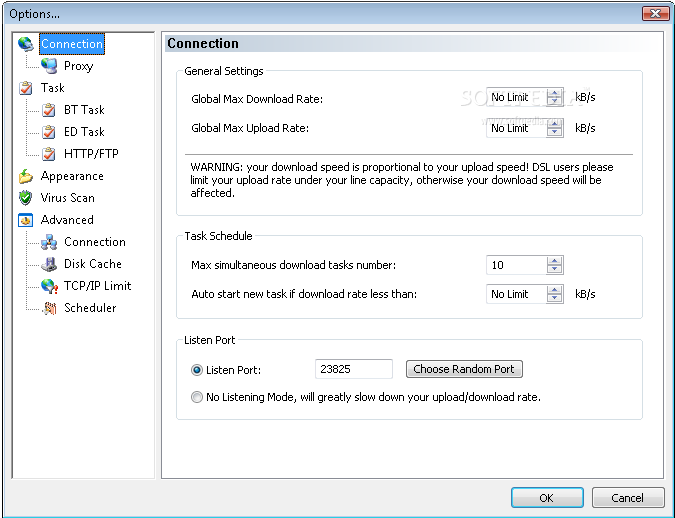Image resolution: width=675 pixels, height=518 pixels.
Task: Open Connection under Advanced
Action: pos(95,242)
